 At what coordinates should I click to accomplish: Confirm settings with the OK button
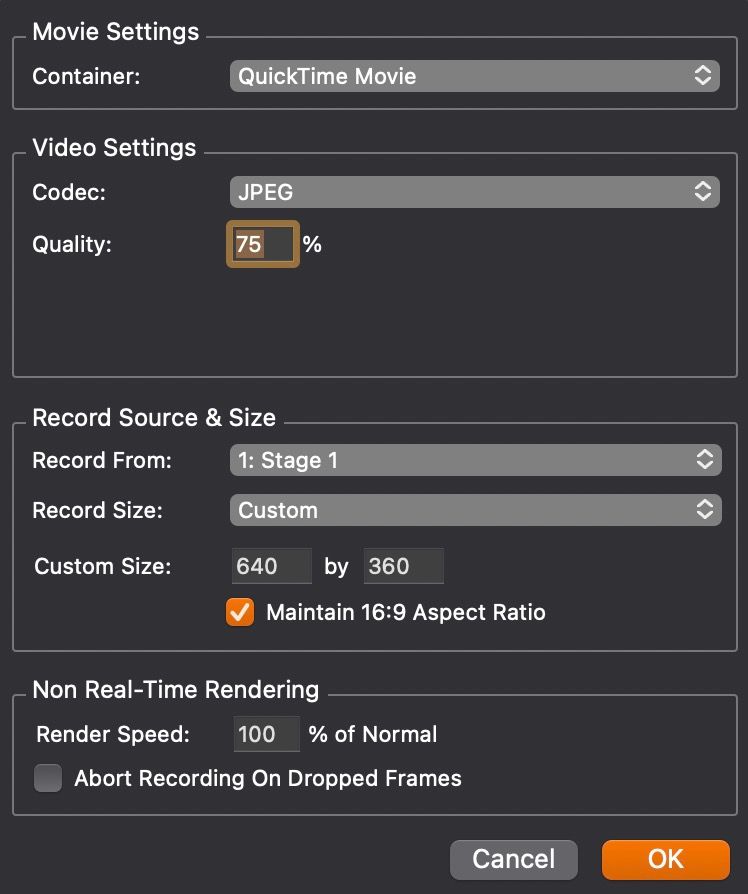[x=665, y=859]
